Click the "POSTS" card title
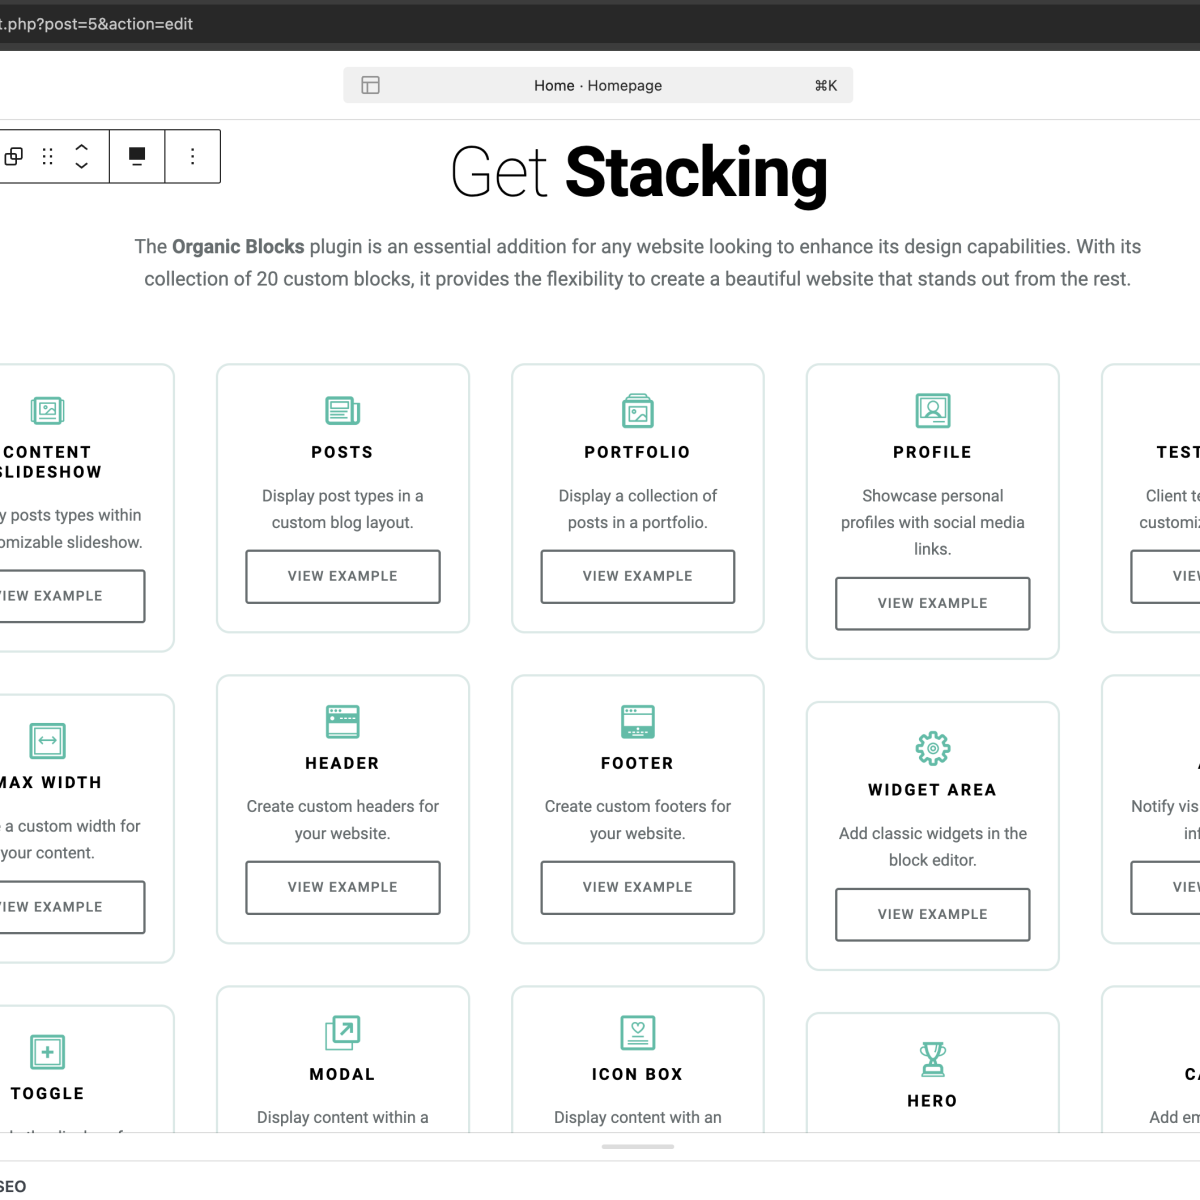 click(x=342, y=452)
